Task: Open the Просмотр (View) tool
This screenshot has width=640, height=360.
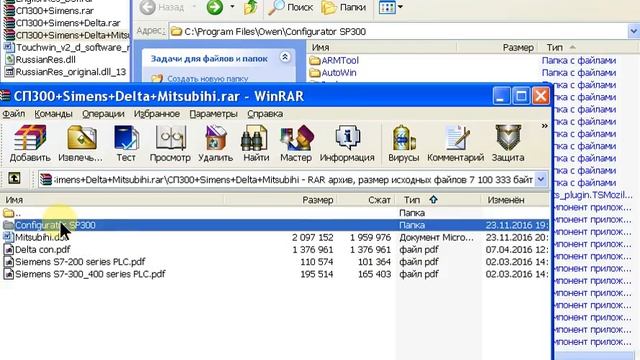Action: click(170, 143)
